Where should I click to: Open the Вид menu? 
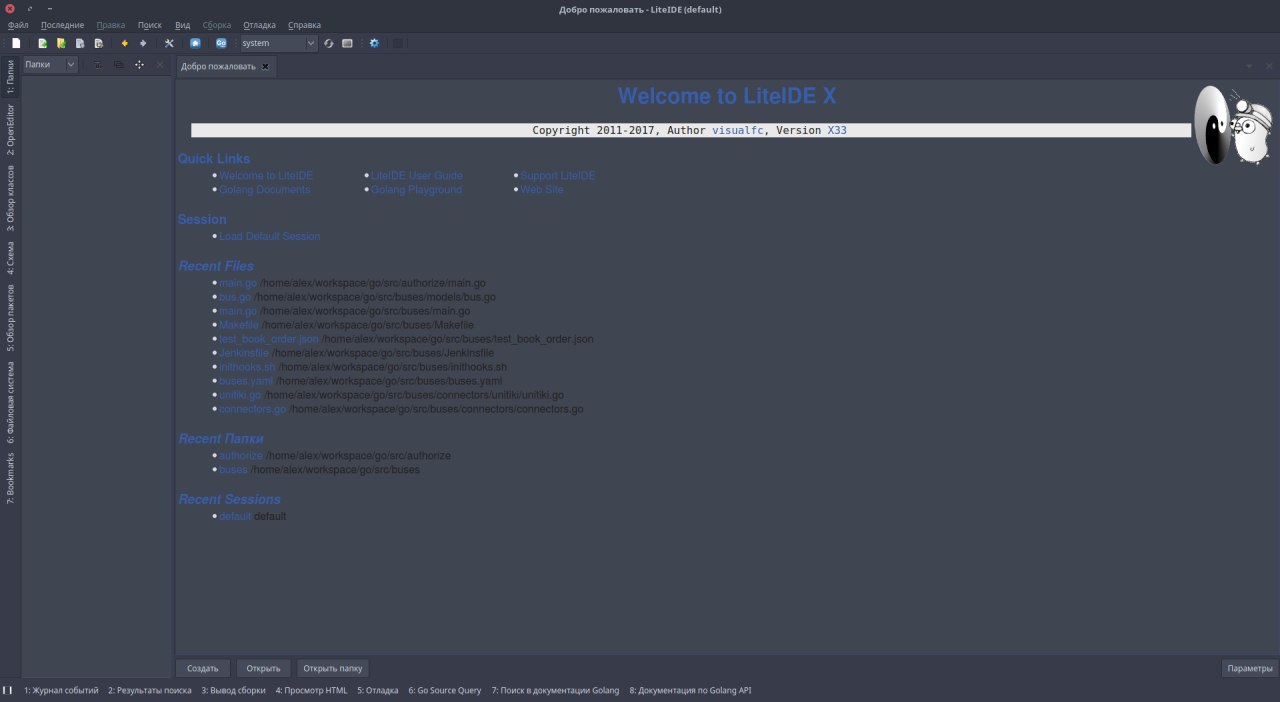click(x=182, y=24)
